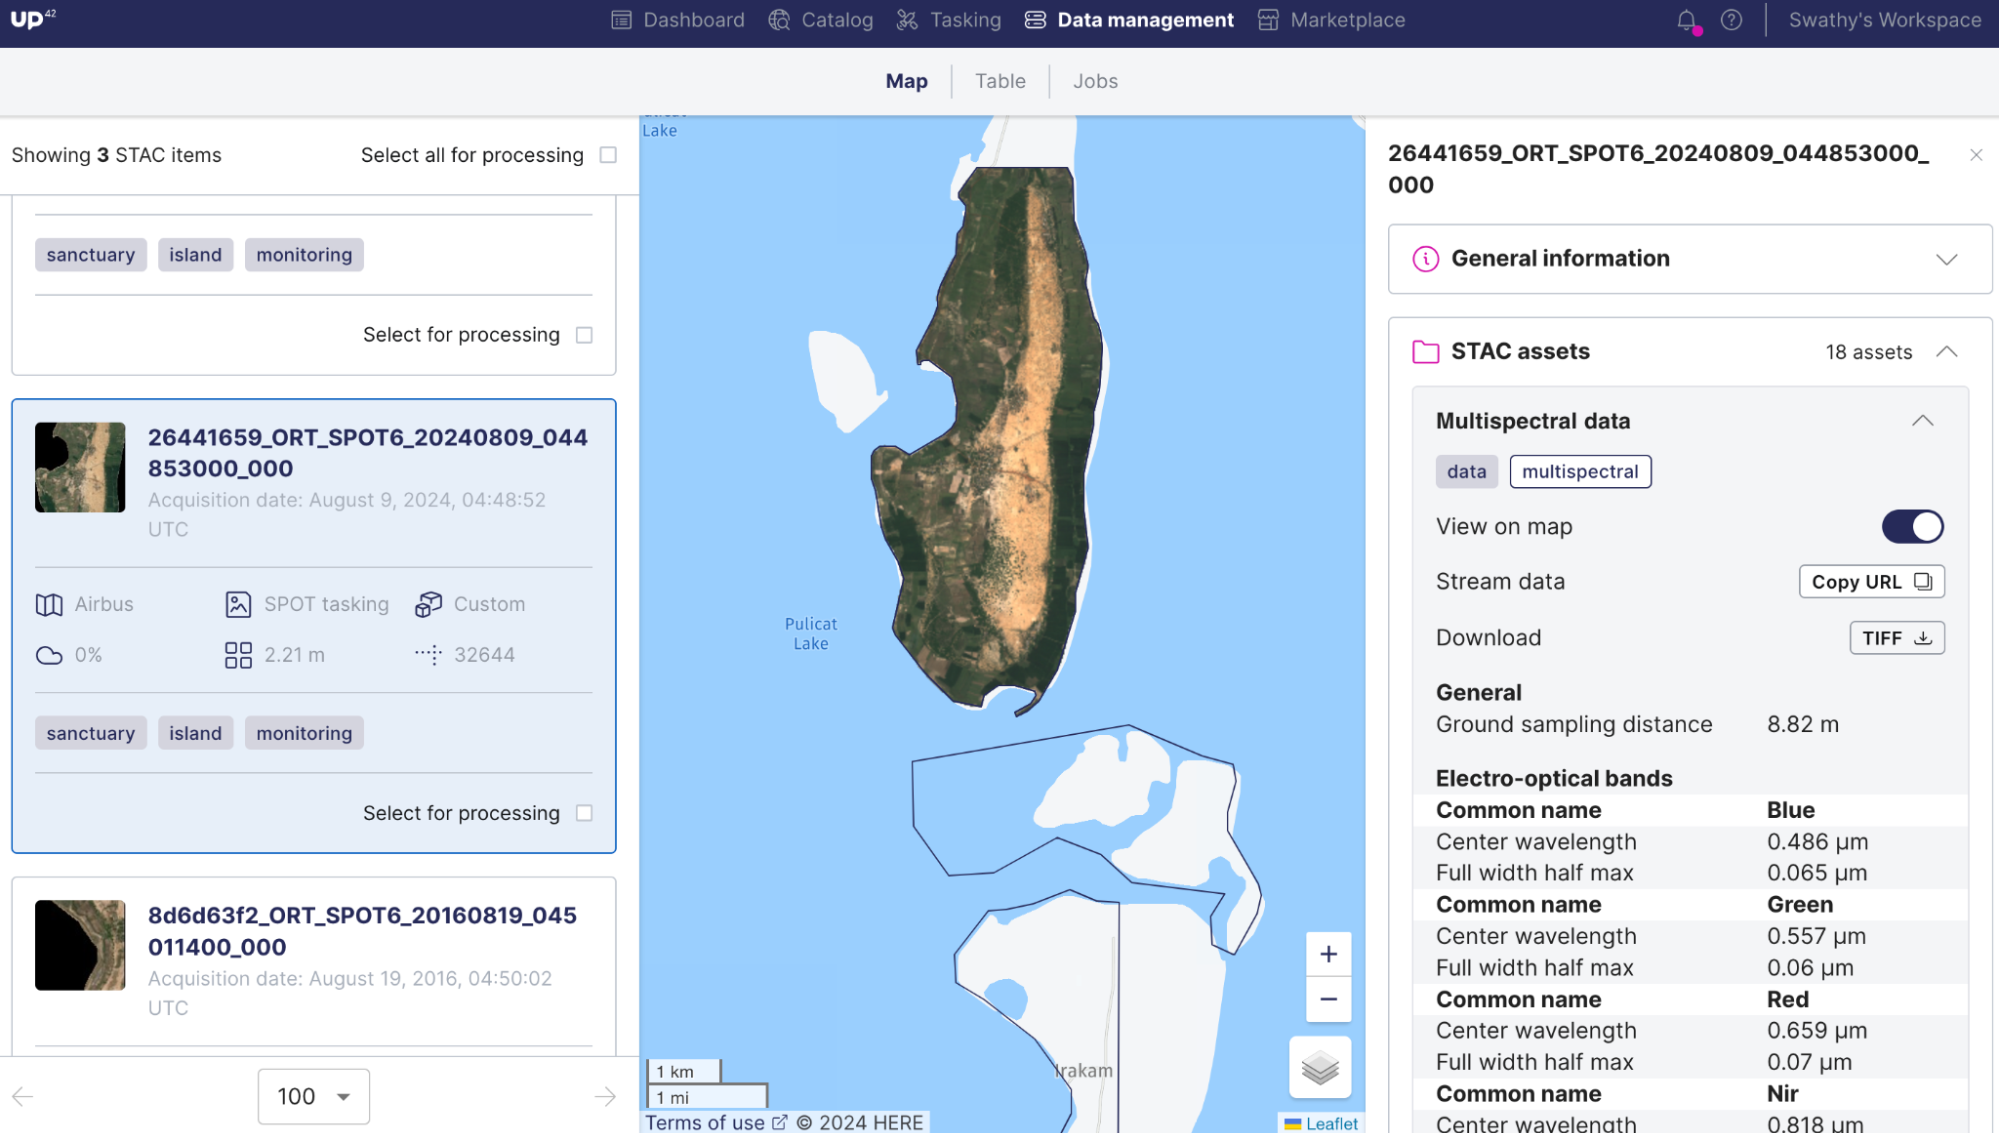Click the Catalog nav icon
Screen dimensions: 1999x1134
tap(779, 20)
